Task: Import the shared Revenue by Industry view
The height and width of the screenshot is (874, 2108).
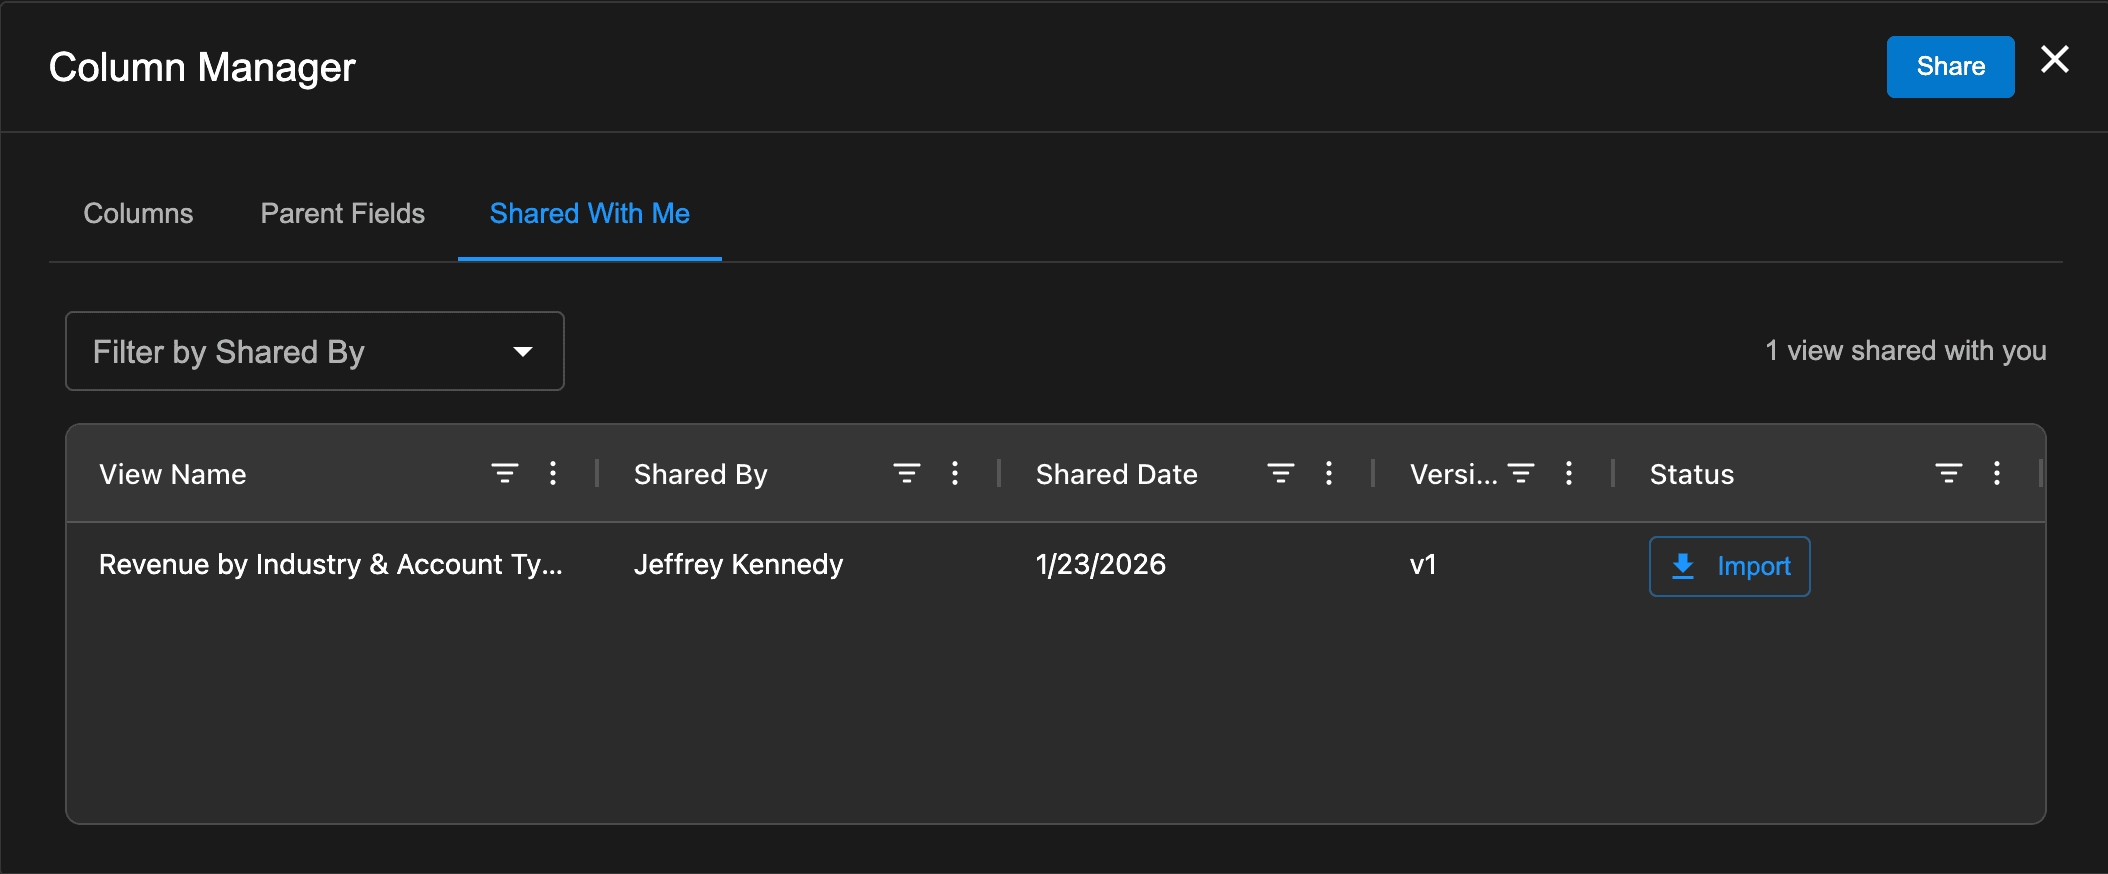Action: point(1729,566)
